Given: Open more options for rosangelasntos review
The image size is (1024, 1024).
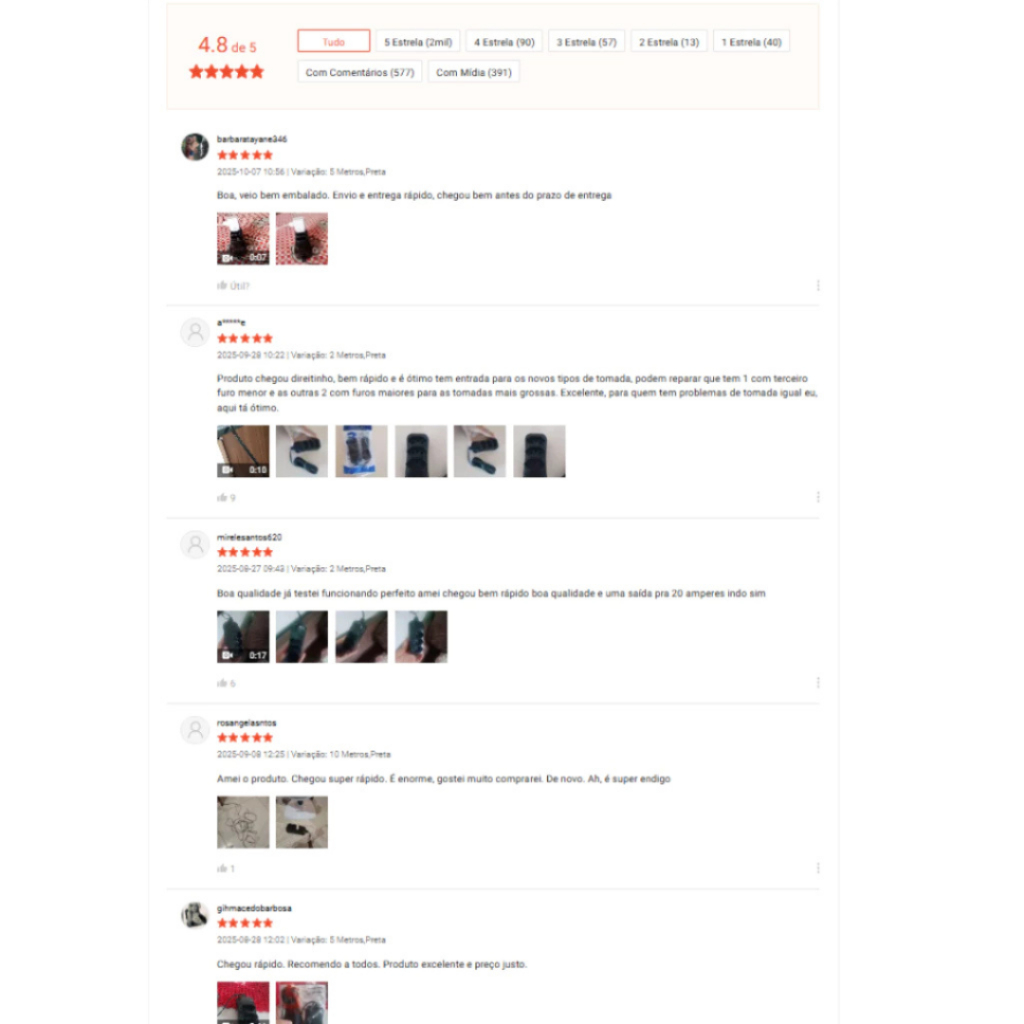Looking at the screenshot, I should (818, 869).
